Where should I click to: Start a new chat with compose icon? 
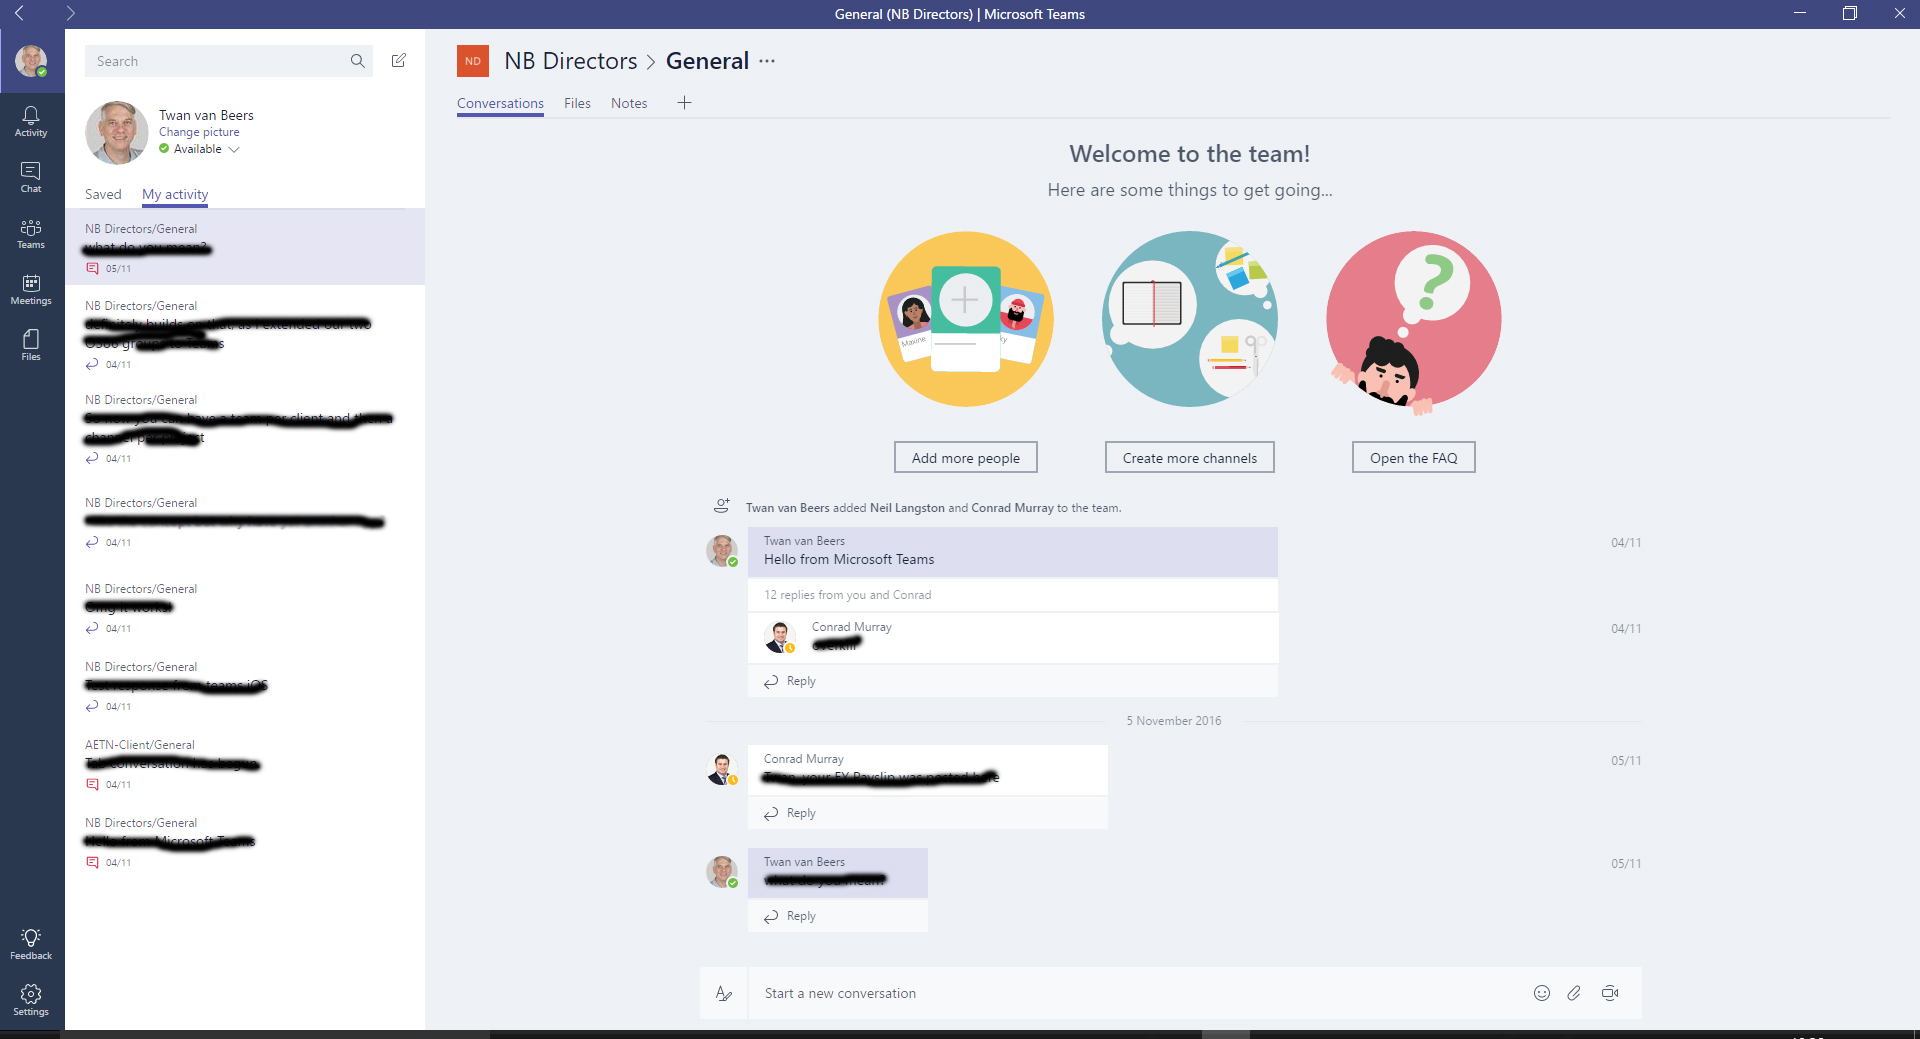399,61
